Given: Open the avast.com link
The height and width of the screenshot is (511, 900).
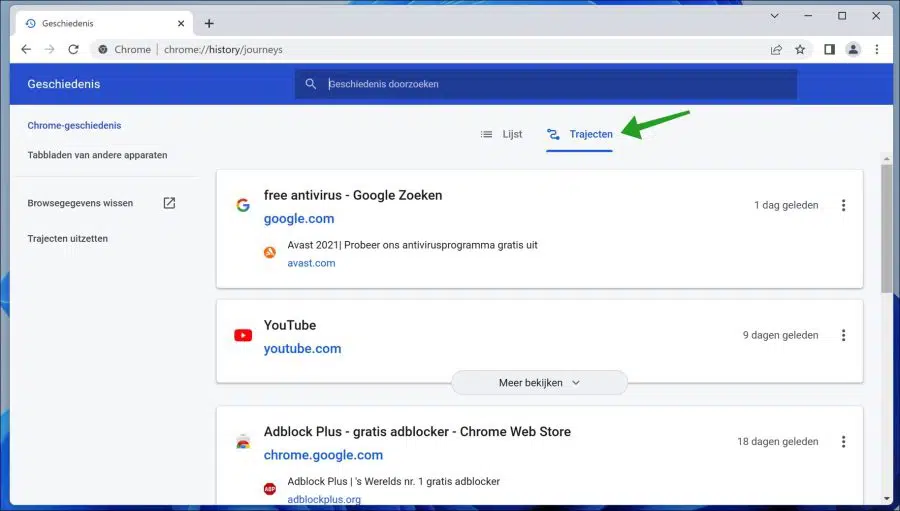Looking at the screenshot, I should pos(312,263).
